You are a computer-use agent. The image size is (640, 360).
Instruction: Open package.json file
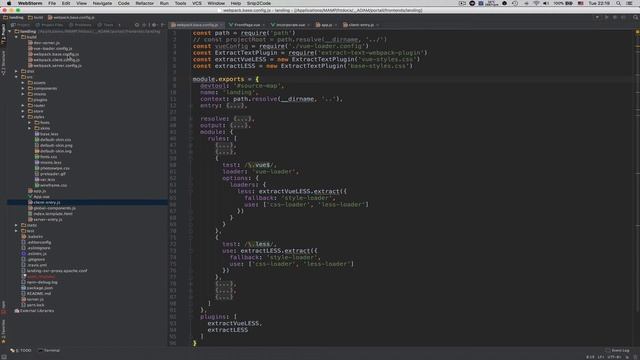point(37,288)
